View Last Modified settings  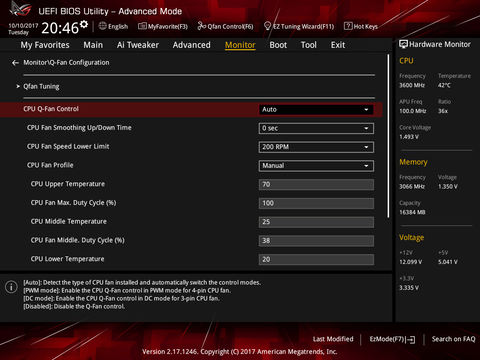pos(333,339)
